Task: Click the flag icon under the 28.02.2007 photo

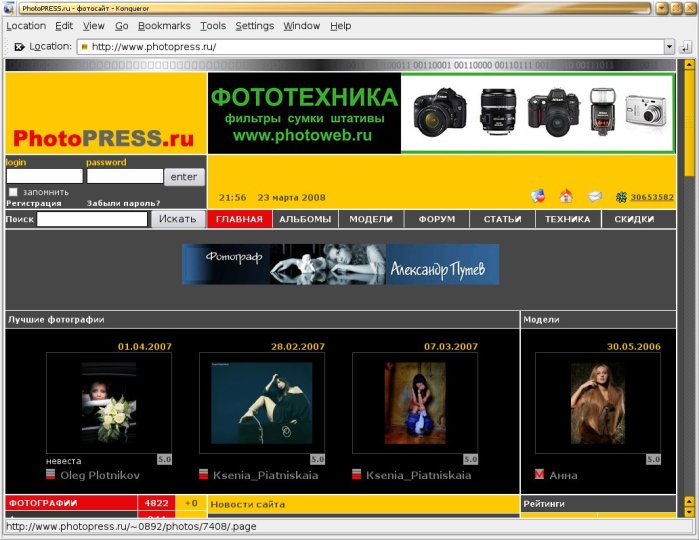Action: (x=204, y=474)
